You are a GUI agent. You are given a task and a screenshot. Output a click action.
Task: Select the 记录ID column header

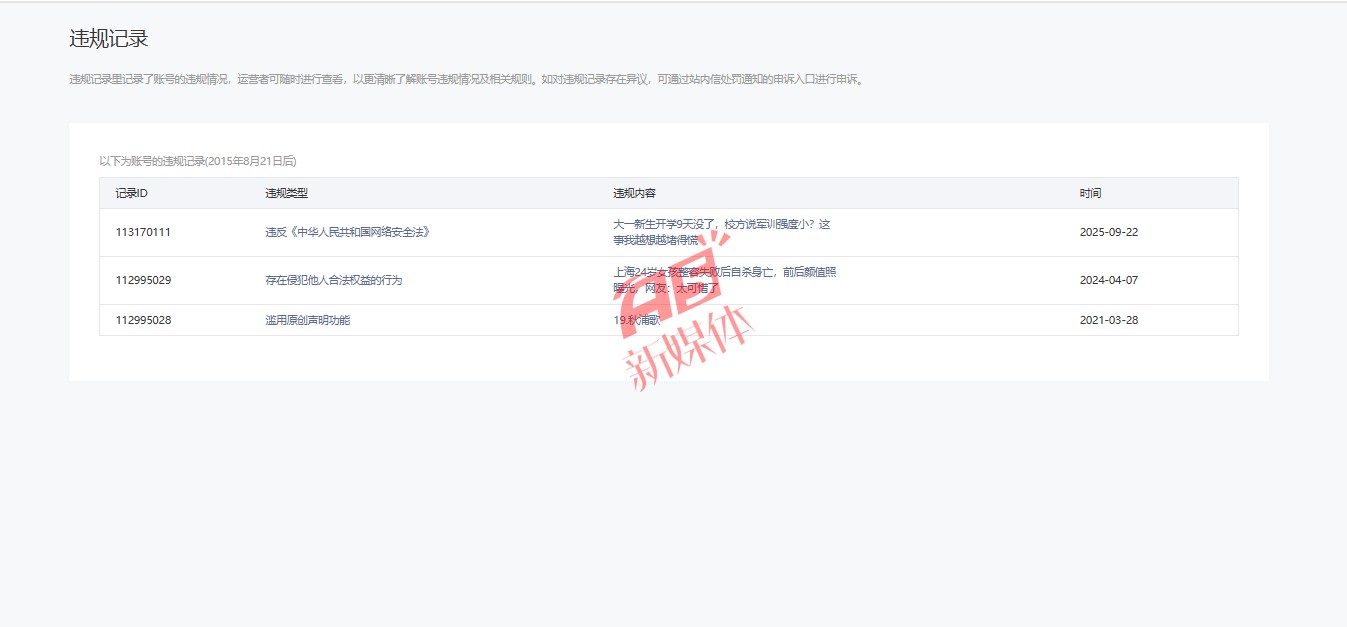coord(132,193)
